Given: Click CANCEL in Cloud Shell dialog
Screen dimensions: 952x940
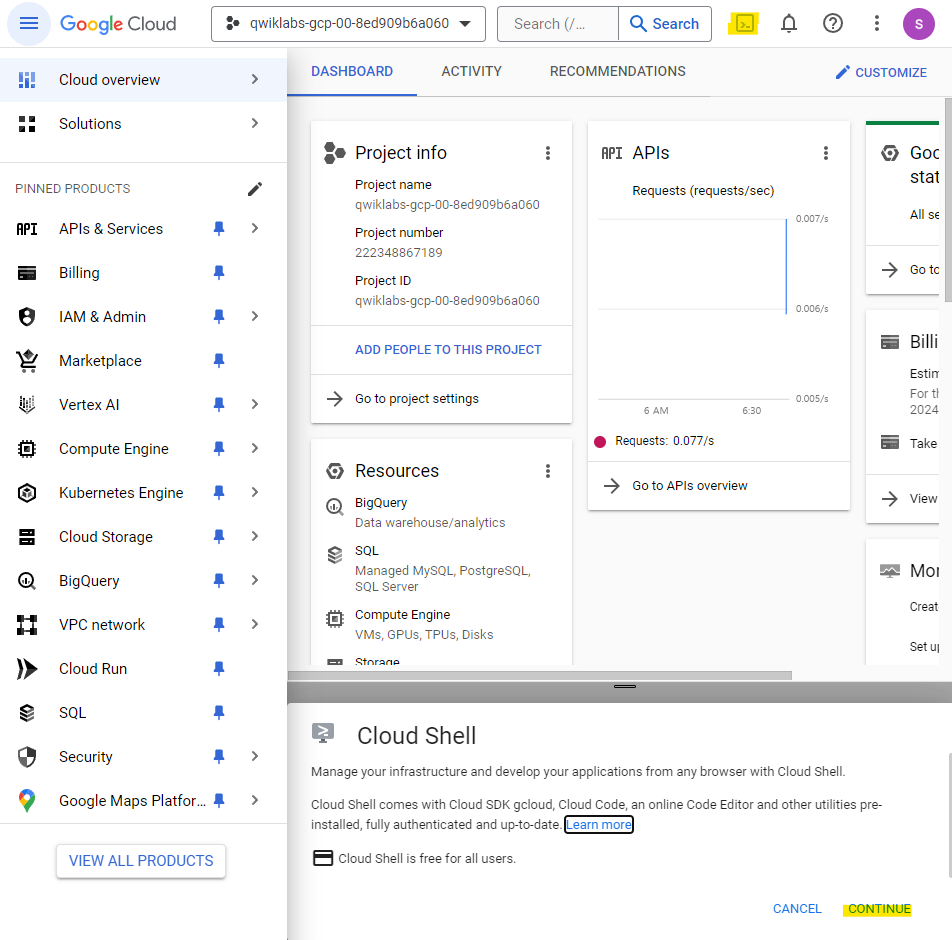Looking at the screenshot, I should pyautogui.click(x=797, y=909).
